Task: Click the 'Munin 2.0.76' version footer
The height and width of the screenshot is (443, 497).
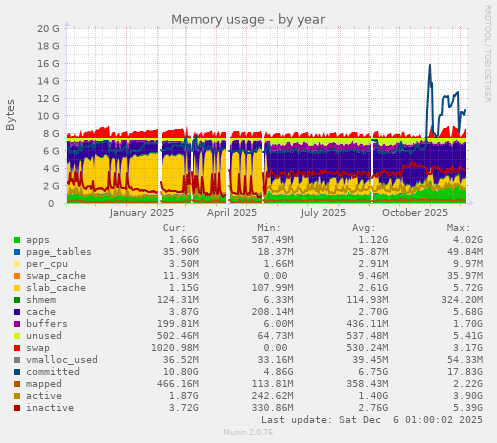Action: (248, 433)
